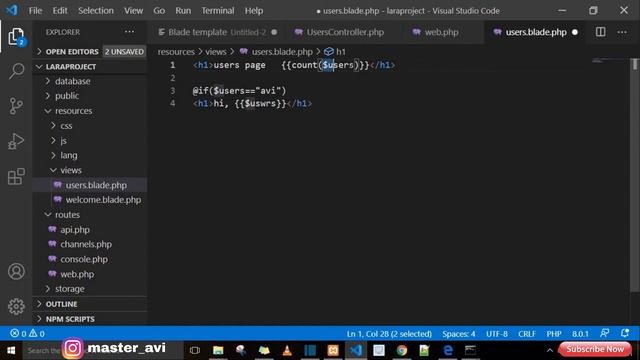The image size is (640, 360).
Task: Click Ln 1, Col 28 cursor position
Action: pyautogui.click(x=389, y=333)
